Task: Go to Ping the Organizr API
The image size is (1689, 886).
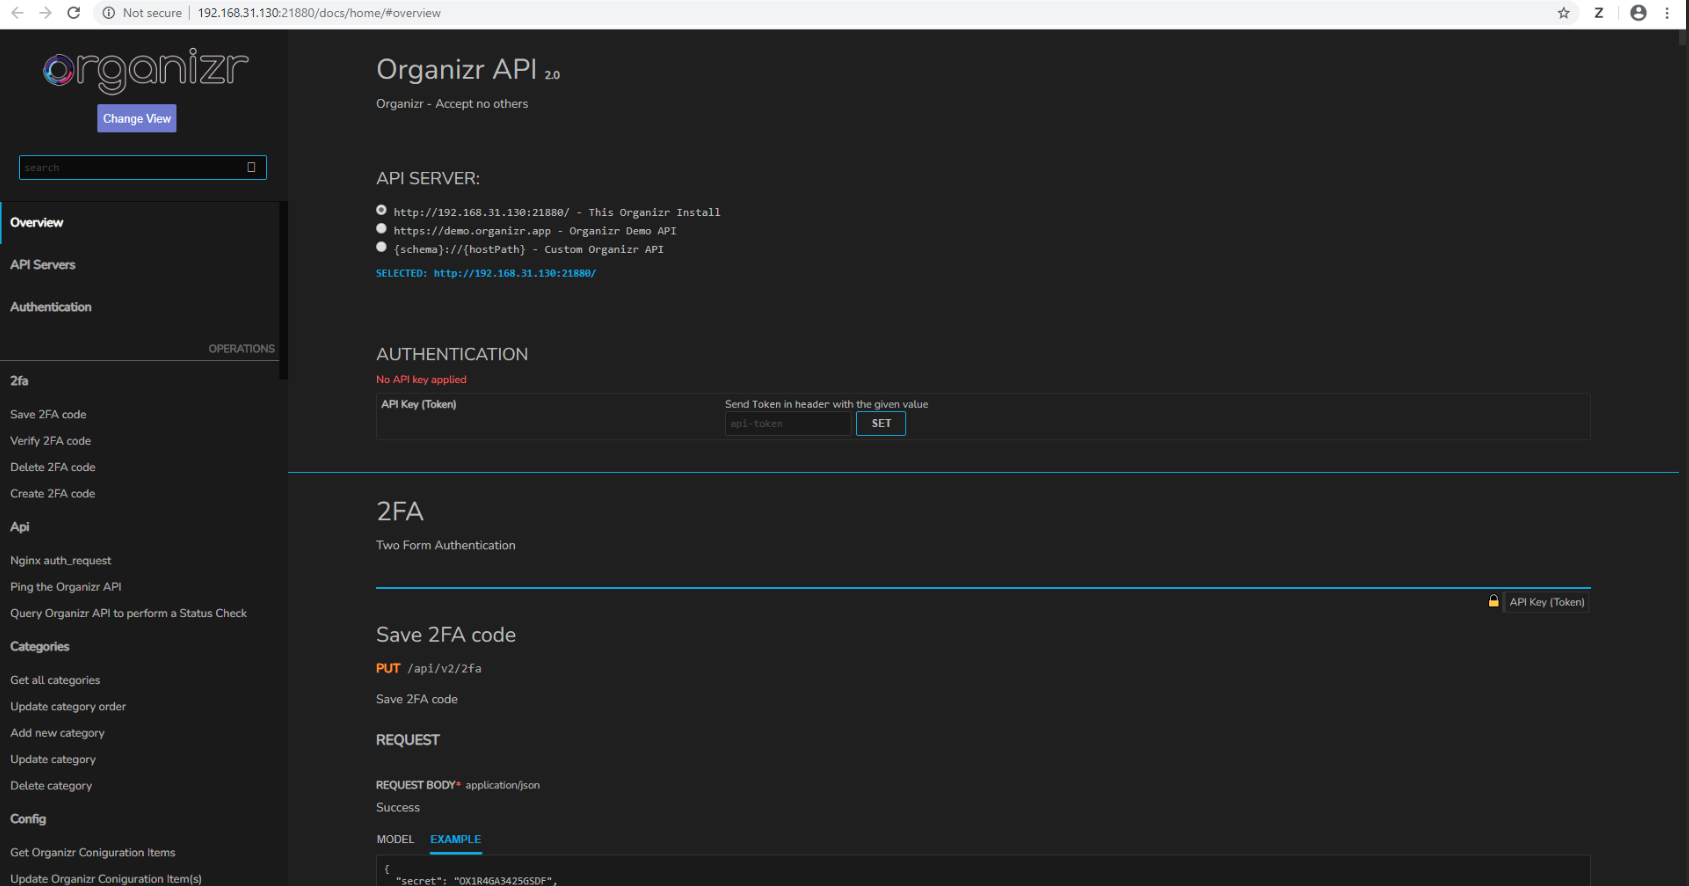Action: [x=66, y=586]
